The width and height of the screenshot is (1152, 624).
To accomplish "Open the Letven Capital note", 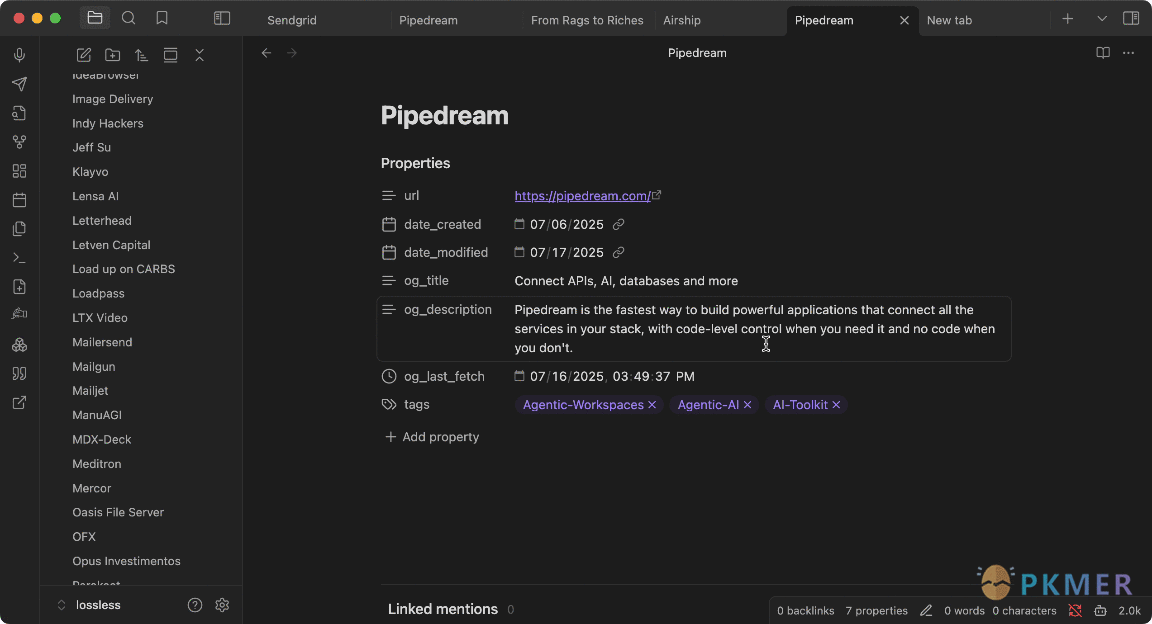I will coord(111,245).
